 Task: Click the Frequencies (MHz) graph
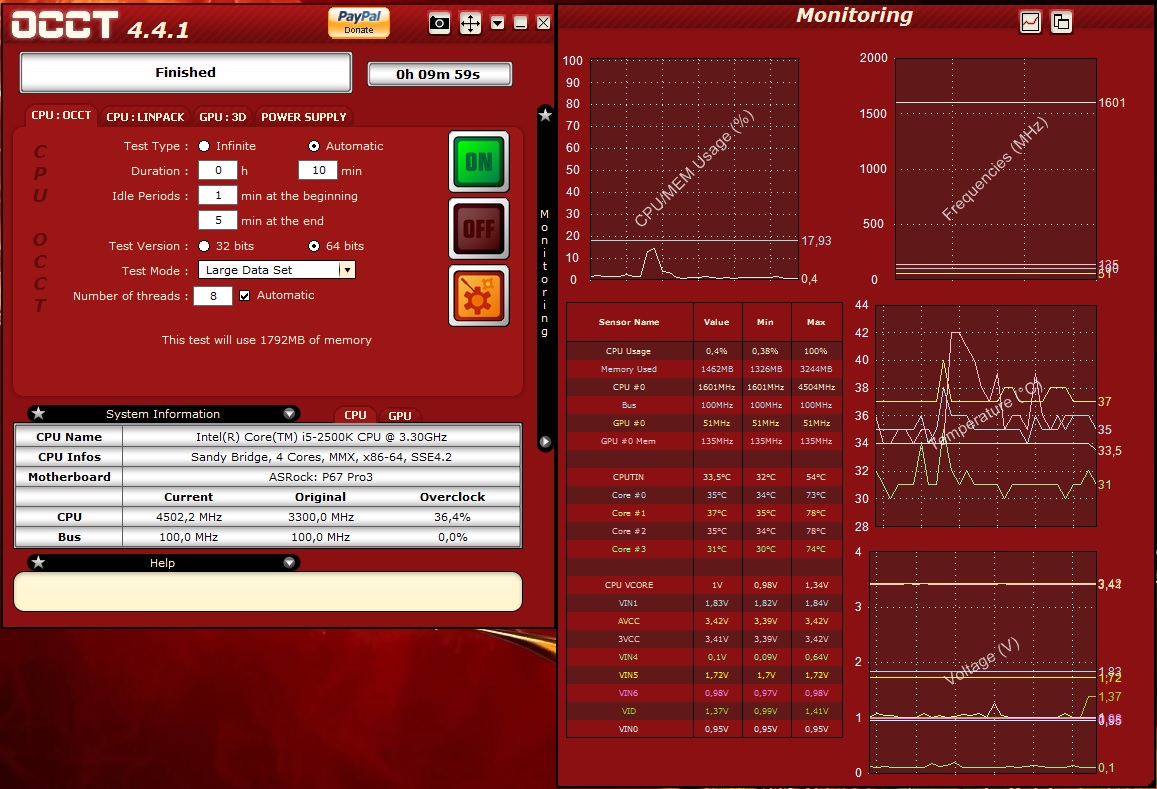tap(995, 169)
